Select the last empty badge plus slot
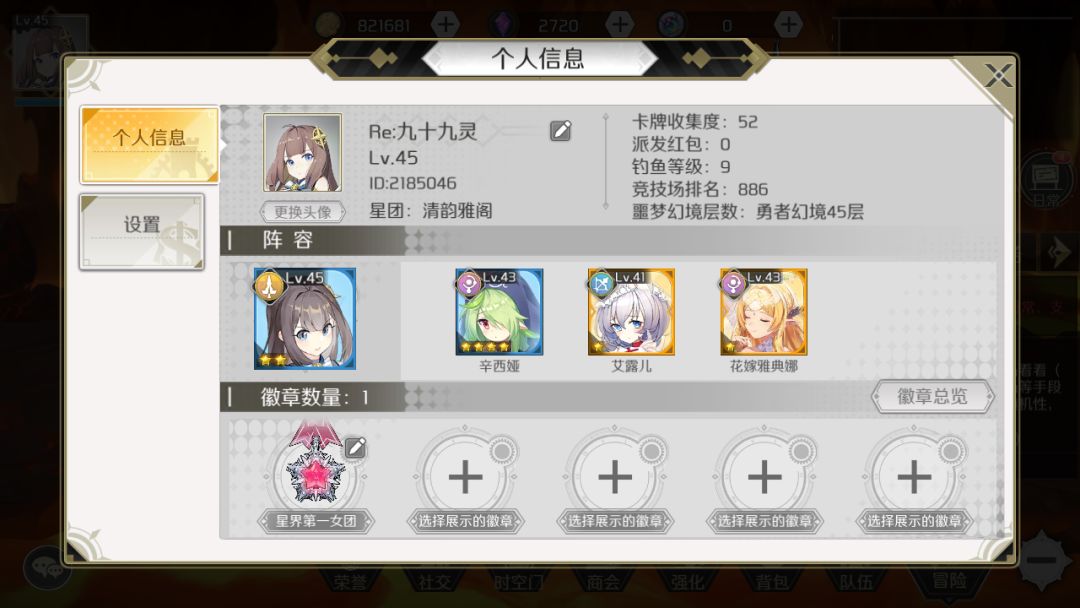1080x608 pixels. click(914, 476)
